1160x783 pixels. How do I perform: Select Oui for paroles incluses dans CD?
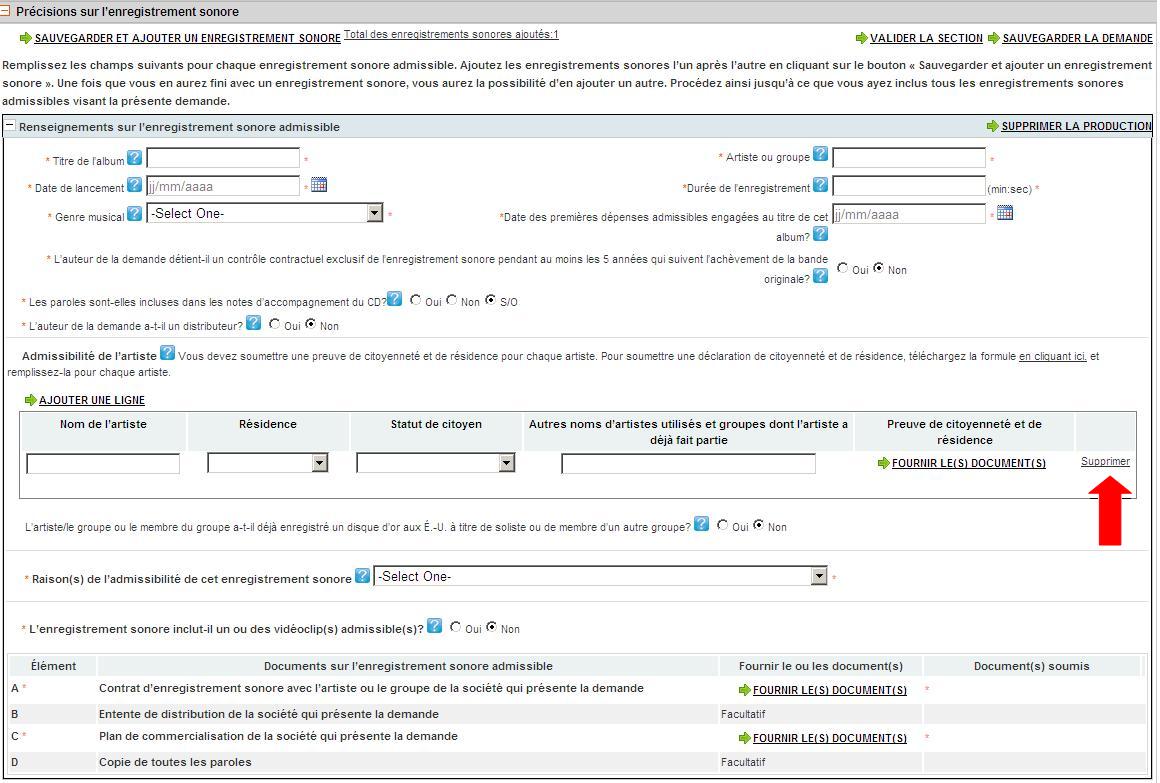[x=416, y=300]
